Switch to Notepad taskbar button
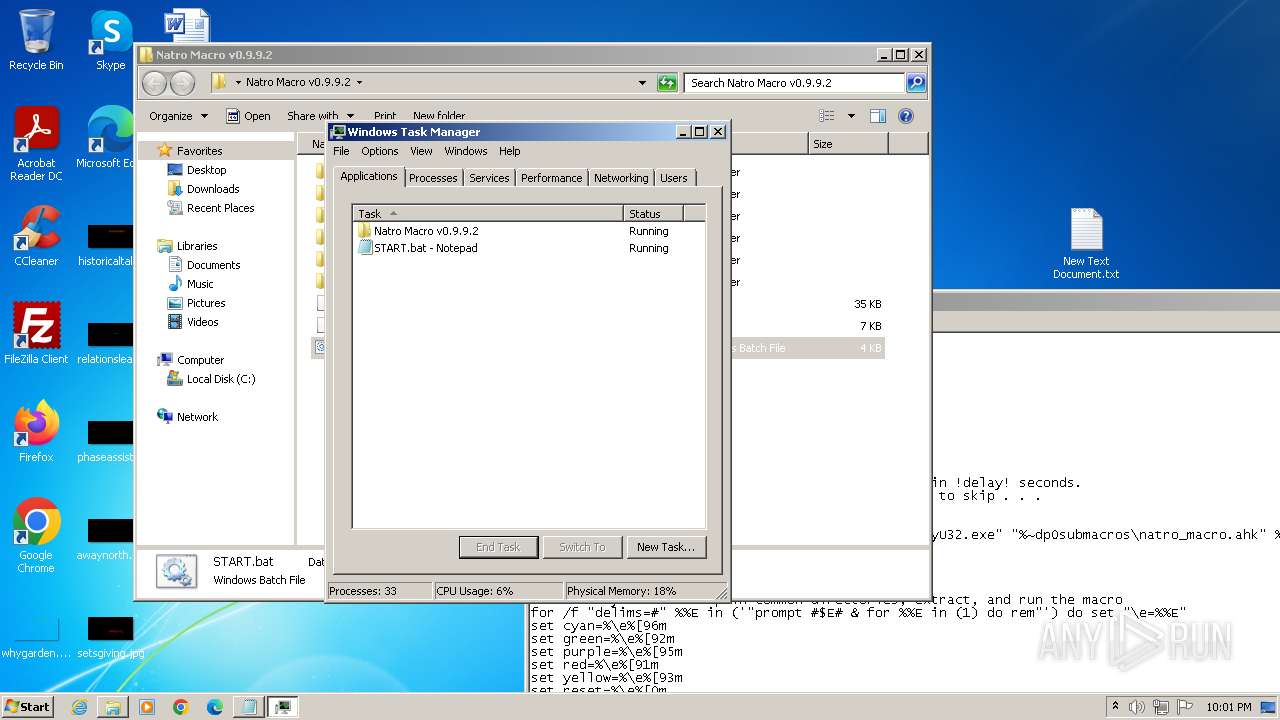 [x=249, y=707]
